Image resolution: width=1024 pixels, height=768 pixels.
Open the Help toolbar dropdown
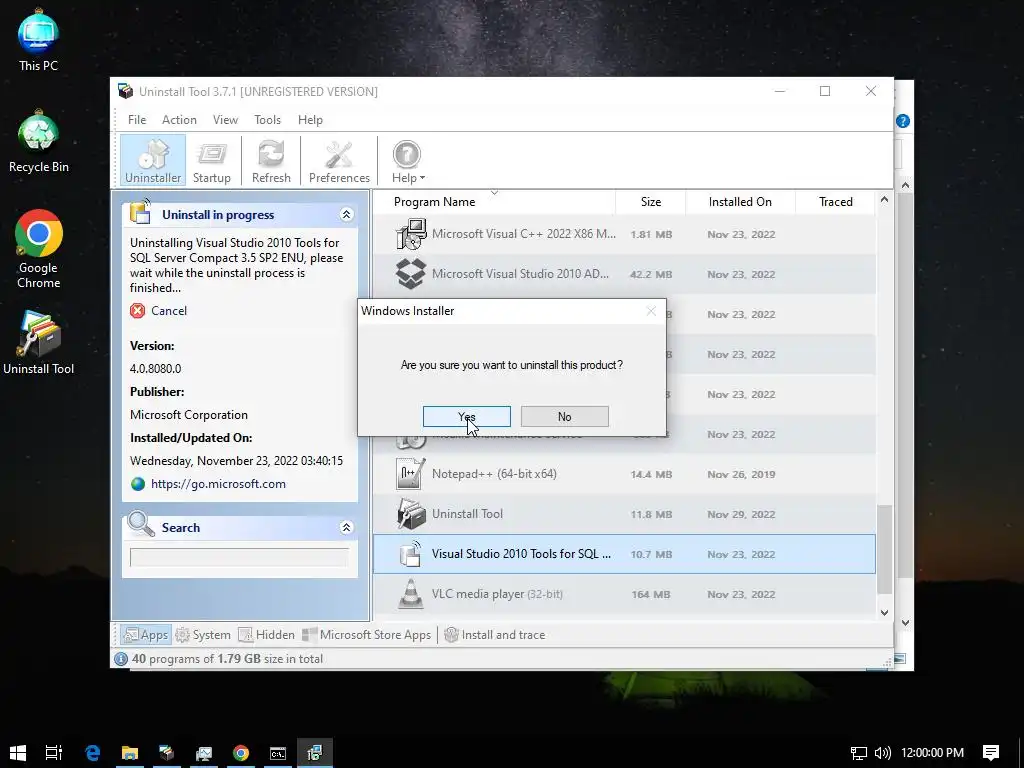tap(408, 161)
